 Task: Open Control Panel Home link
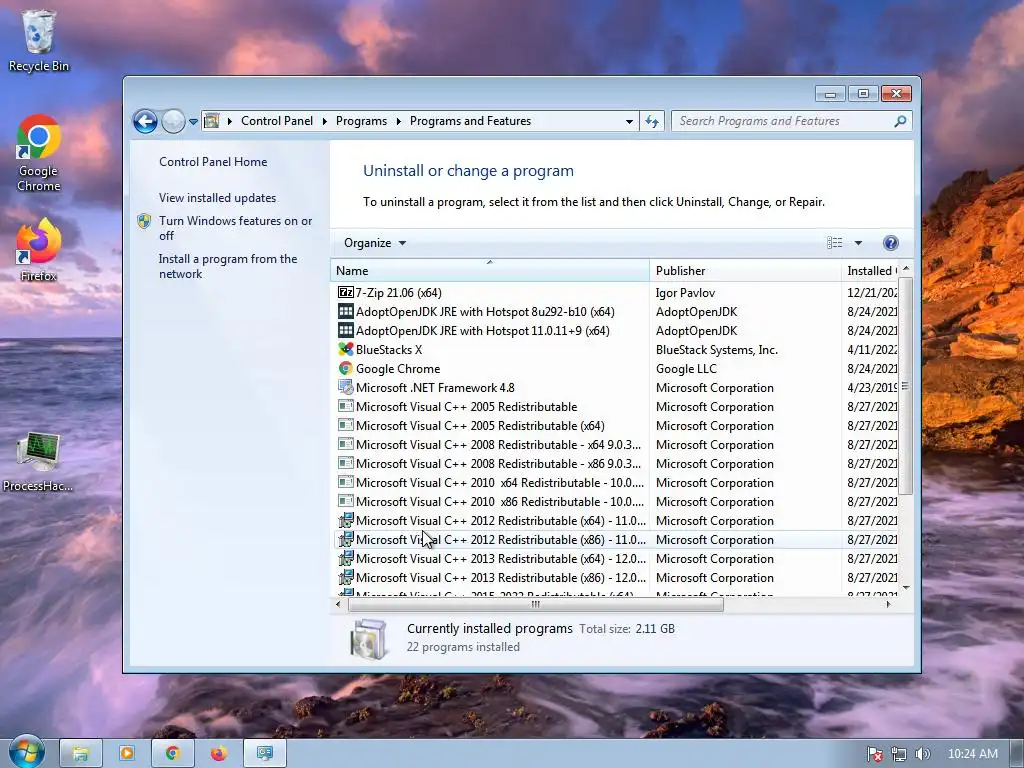(x=213, y=162)
